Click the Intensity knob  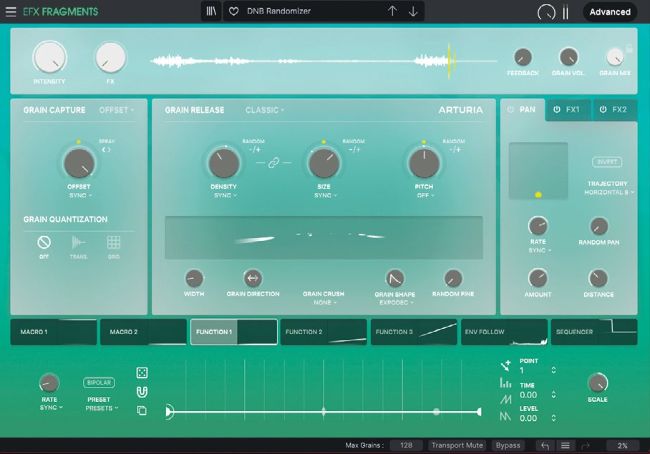49,58
